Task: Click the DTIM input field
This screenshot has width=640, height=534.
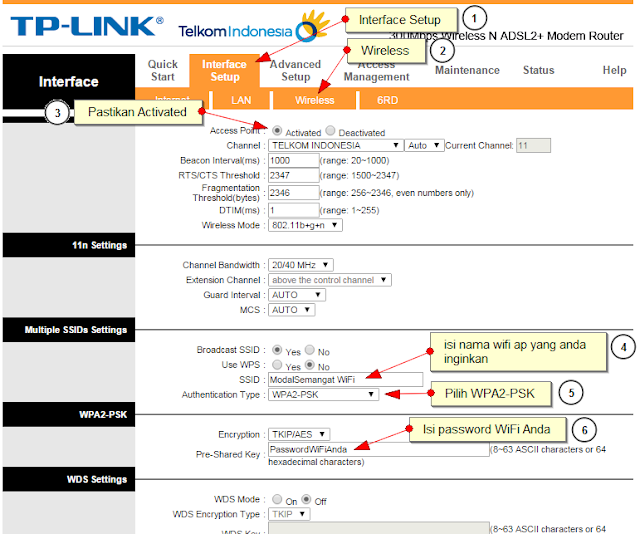Action: pyautogui.click(x=293, y=210)
